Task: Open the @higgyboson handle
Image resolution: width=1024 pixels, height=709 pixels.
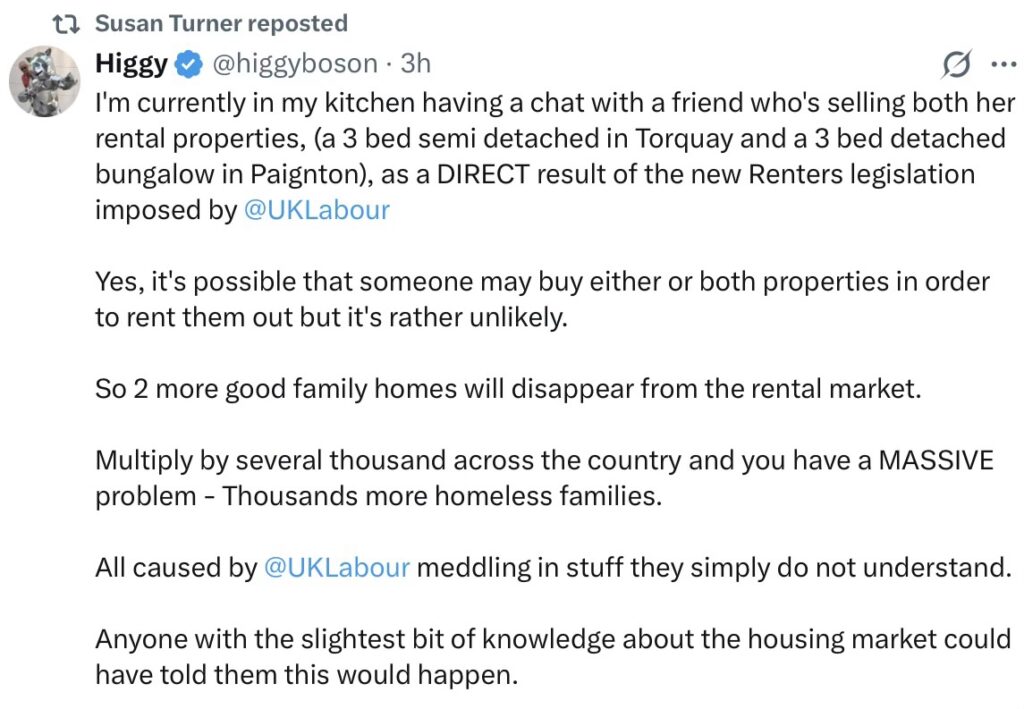Action: (296, 64)
